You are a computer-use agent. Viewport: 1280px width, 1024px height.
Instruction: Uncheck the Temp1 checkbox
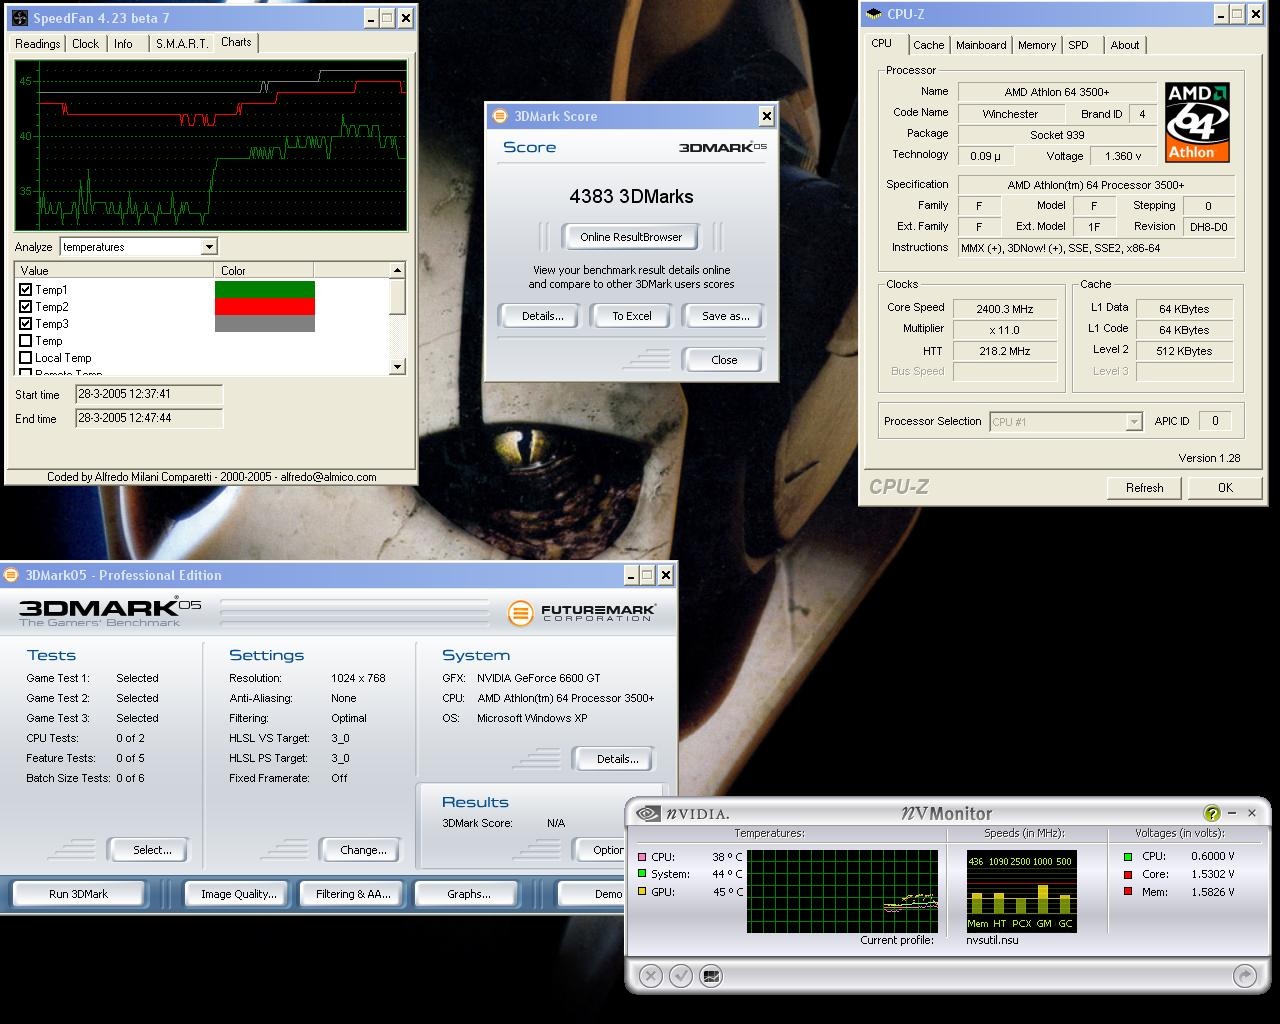[x=26, y=290]
